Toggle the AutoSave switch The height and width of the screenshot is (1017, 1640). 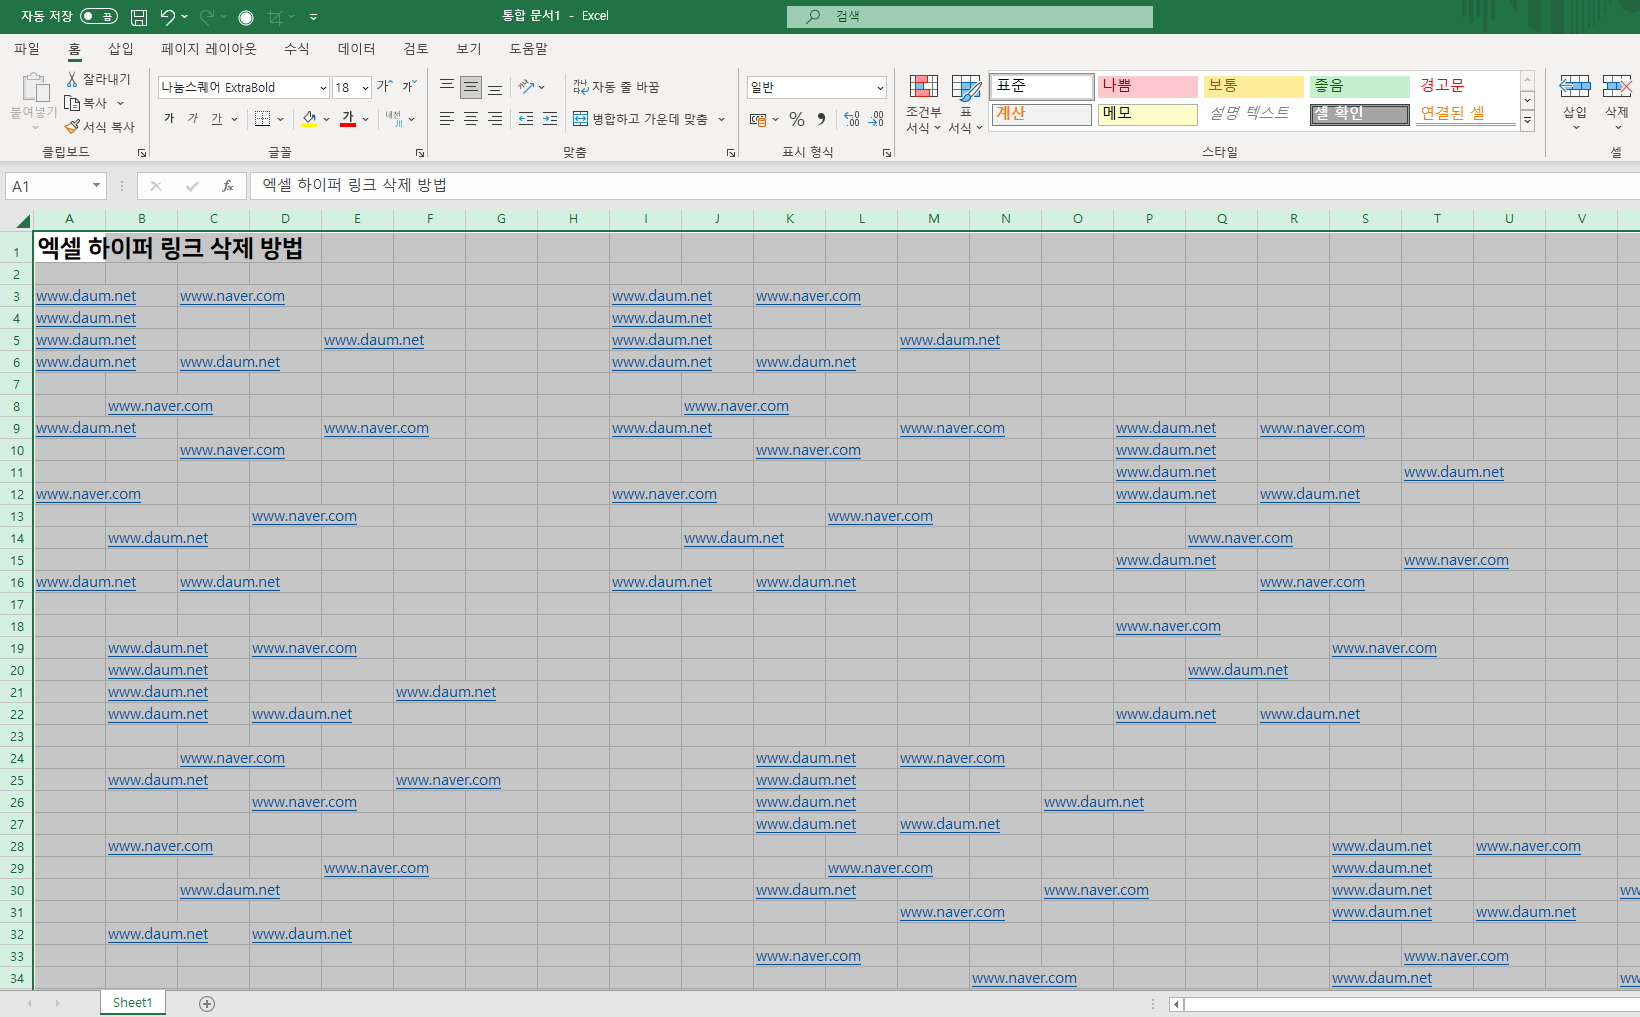(x=98, y=16)
